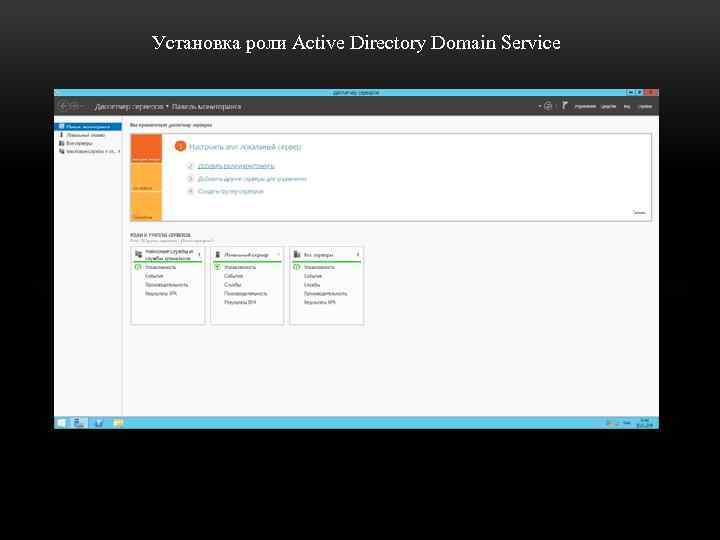Open the dropdown arrow beside the refresh icon
The image size is (720, 540).
coord(540,106)
